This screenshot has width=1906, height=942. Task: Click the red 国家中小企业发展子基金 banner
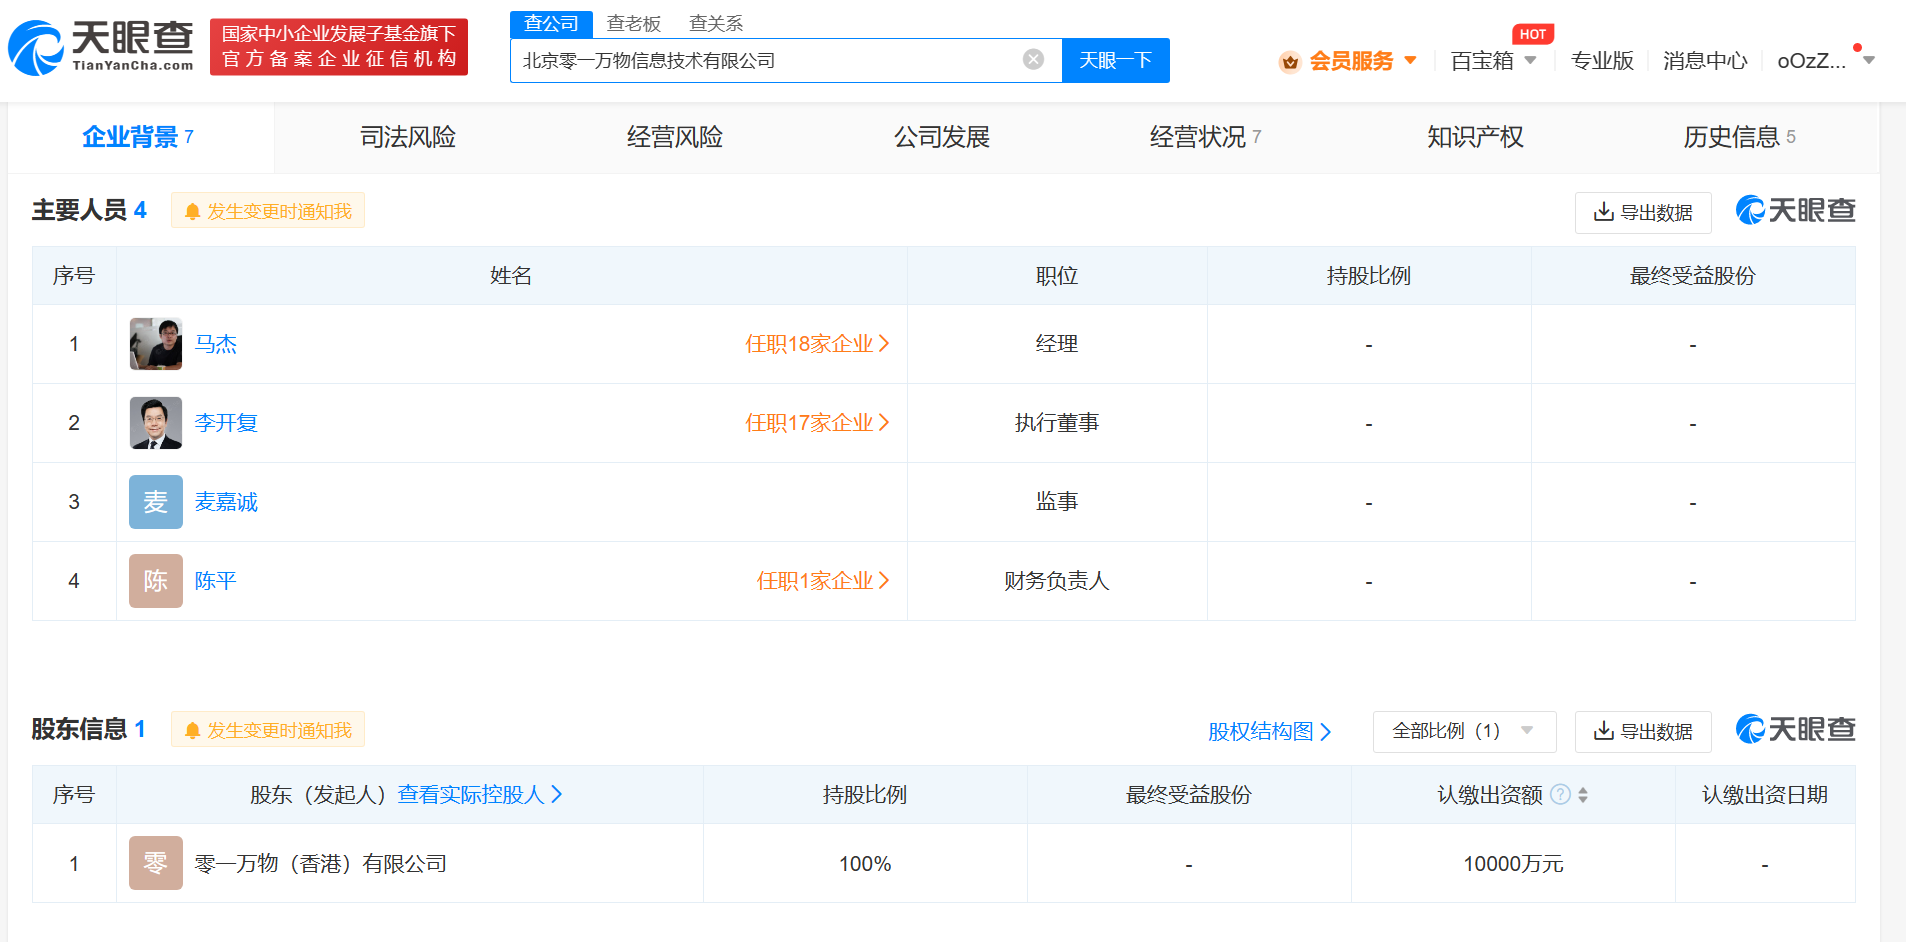point(339,47)
